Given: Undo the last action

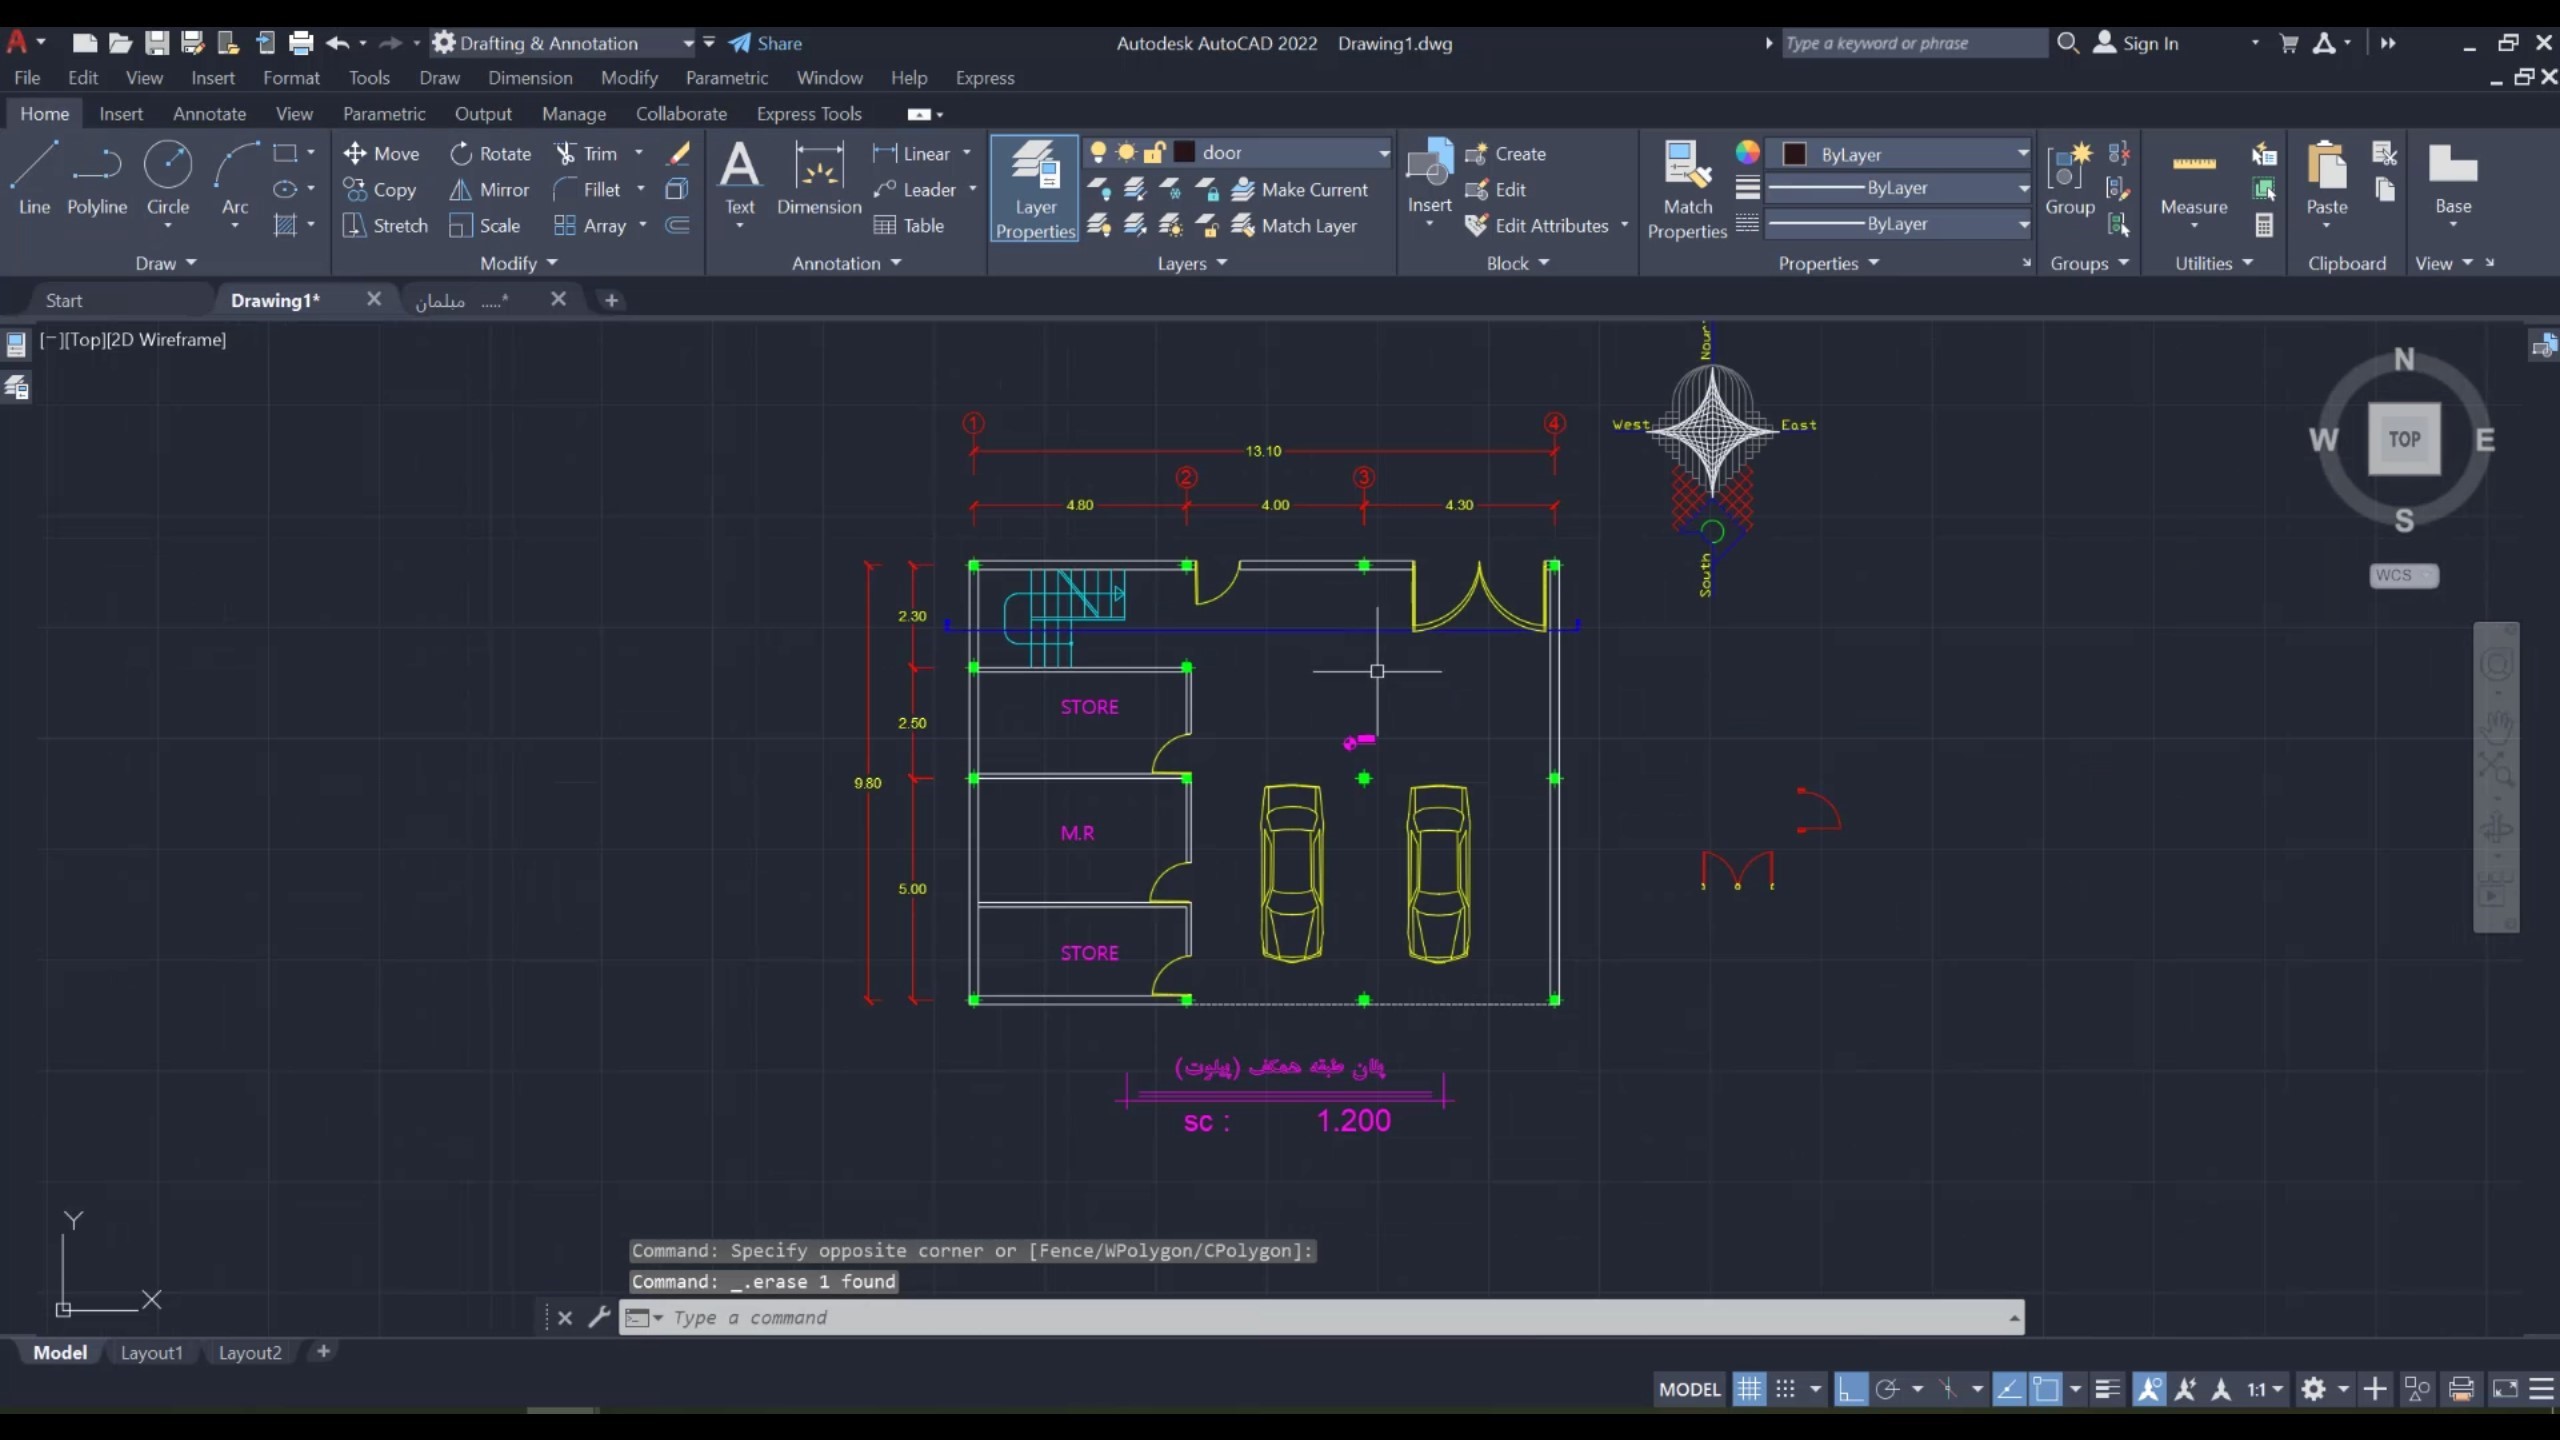Looking at the screenshot, I should tap(337, 43).
